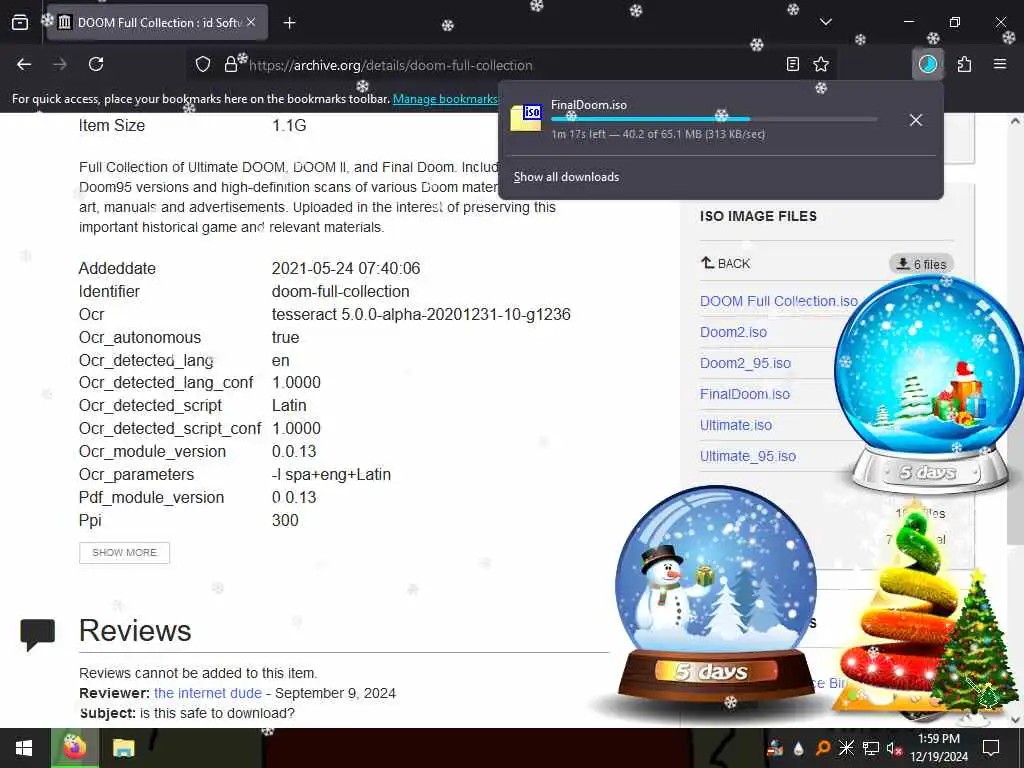The width and height of the screenshot is (1024, 768).
Task: Open File Explorer from the taskbar
Action: pos(123,748)
